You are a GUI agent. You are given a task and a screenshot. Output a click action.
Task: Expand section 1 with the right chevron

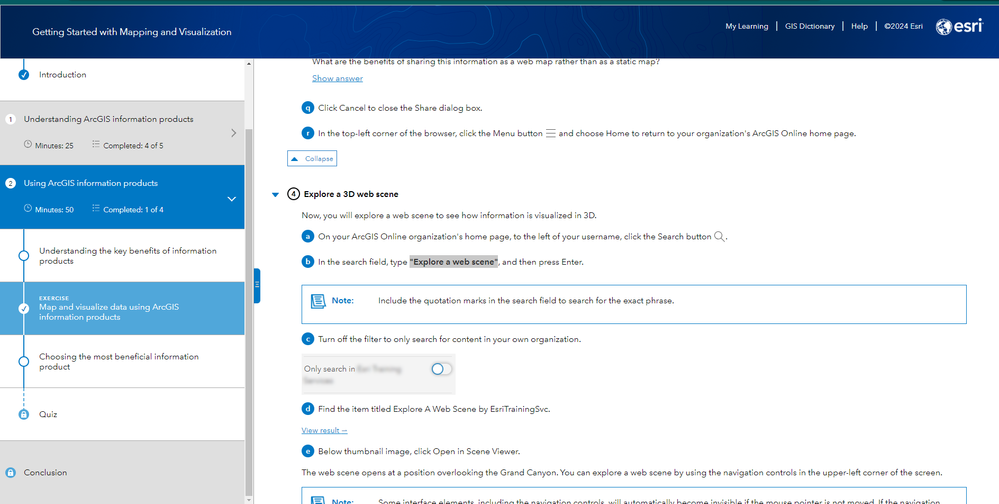coord(233,133)
